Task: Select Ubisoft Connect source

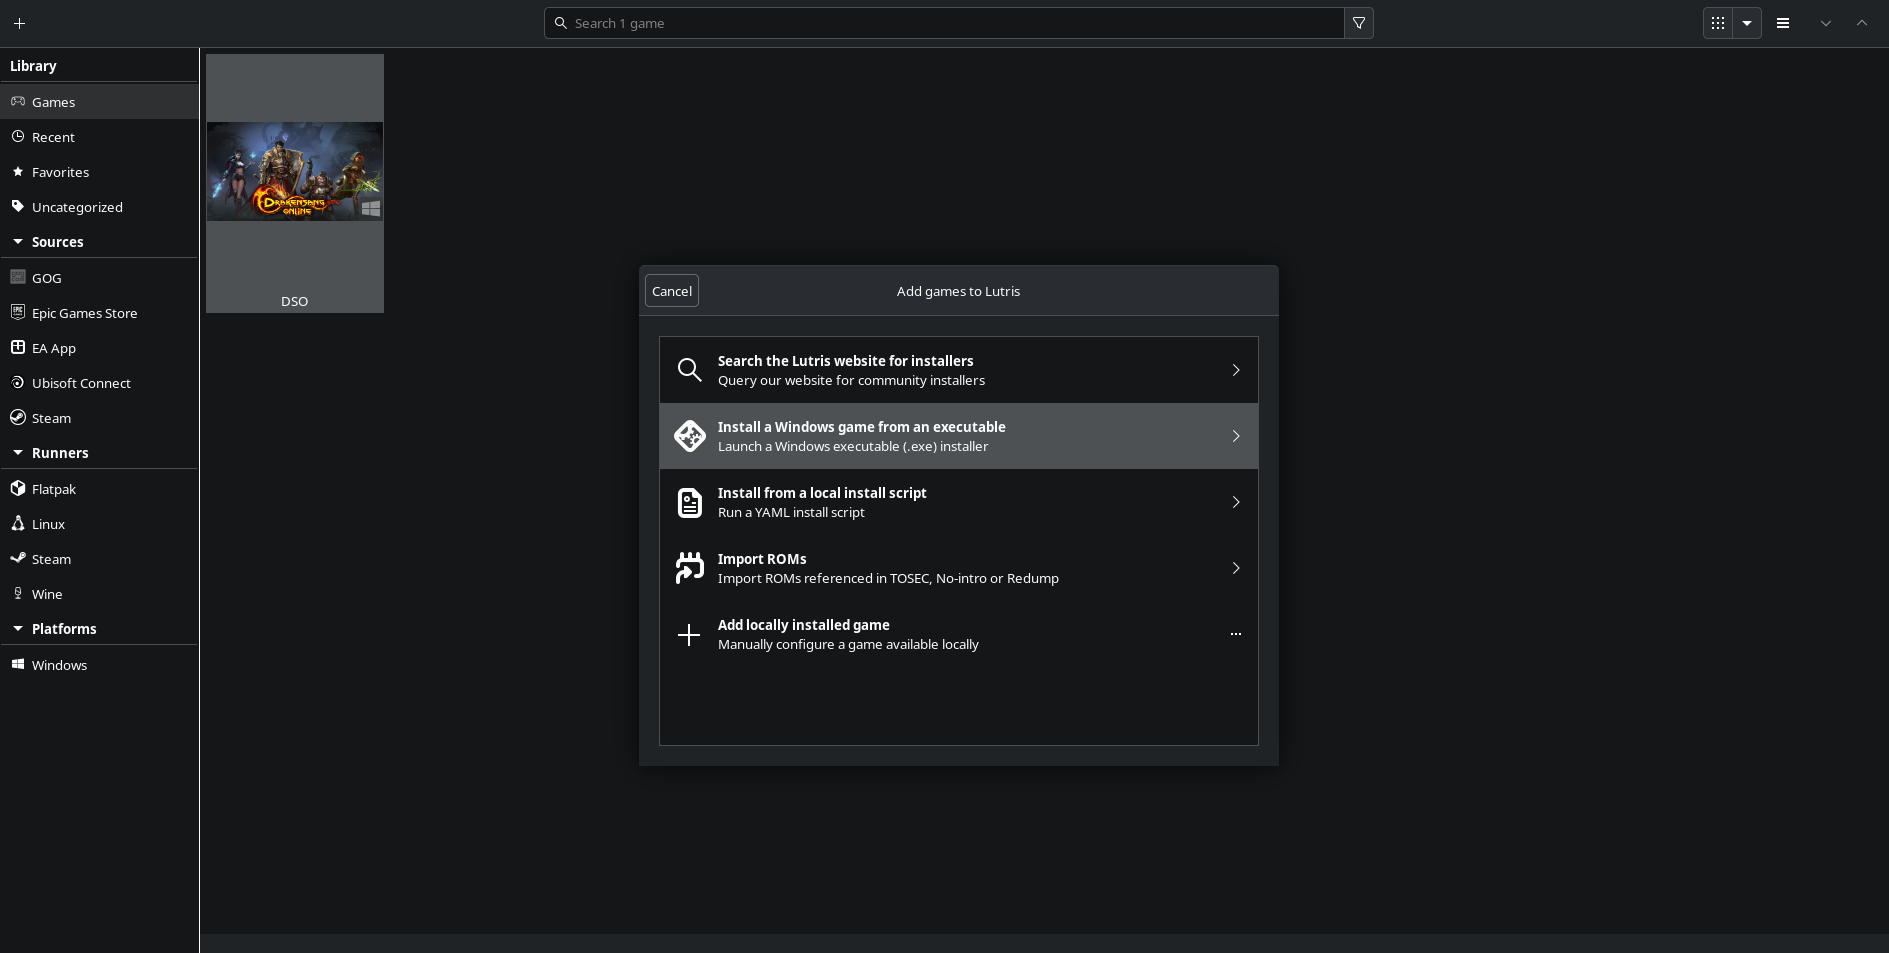Action: tap(99, 383)
